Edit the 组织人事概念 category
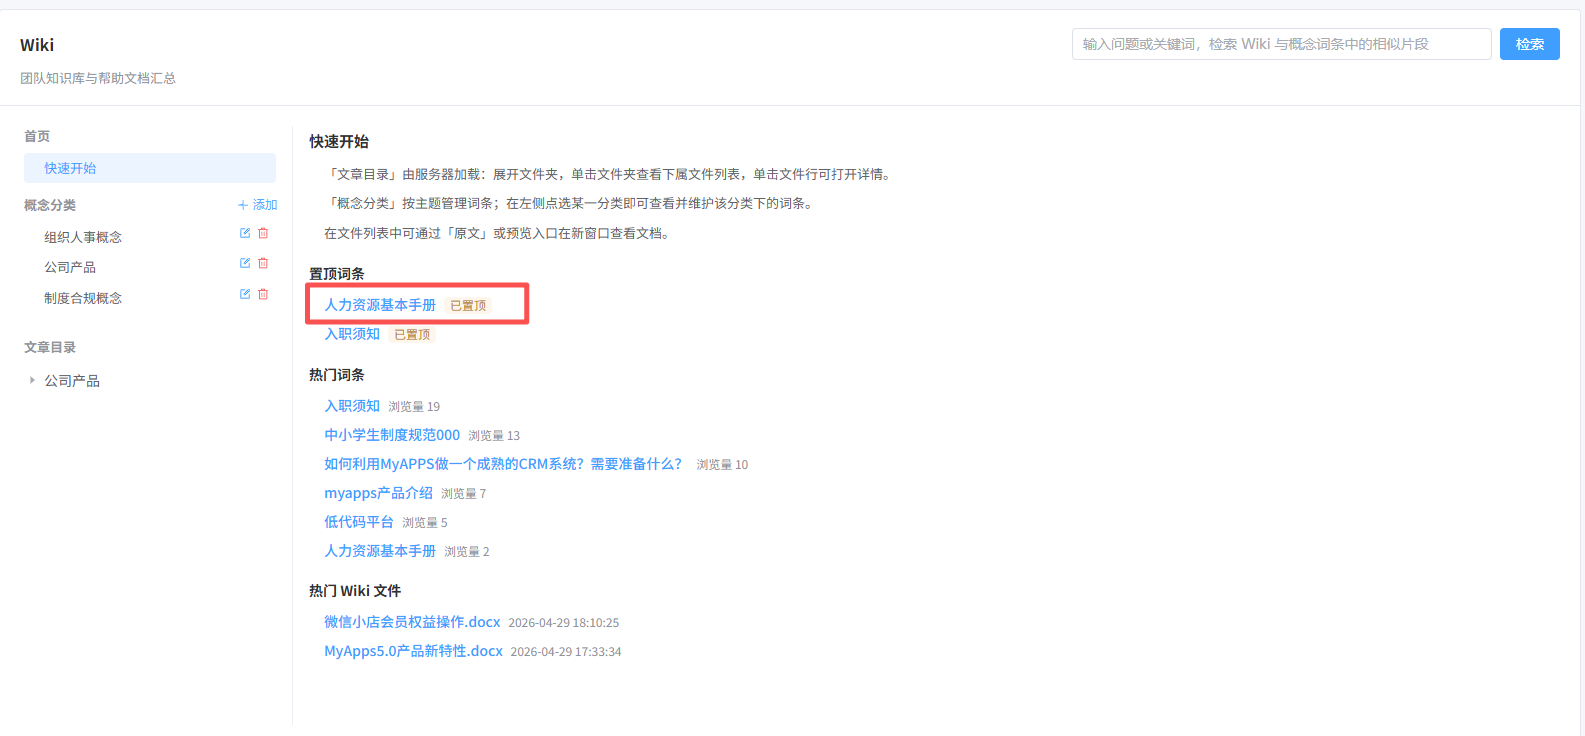Image resolution: width=1585 pixels, height=736 pixels. point(245,233)
